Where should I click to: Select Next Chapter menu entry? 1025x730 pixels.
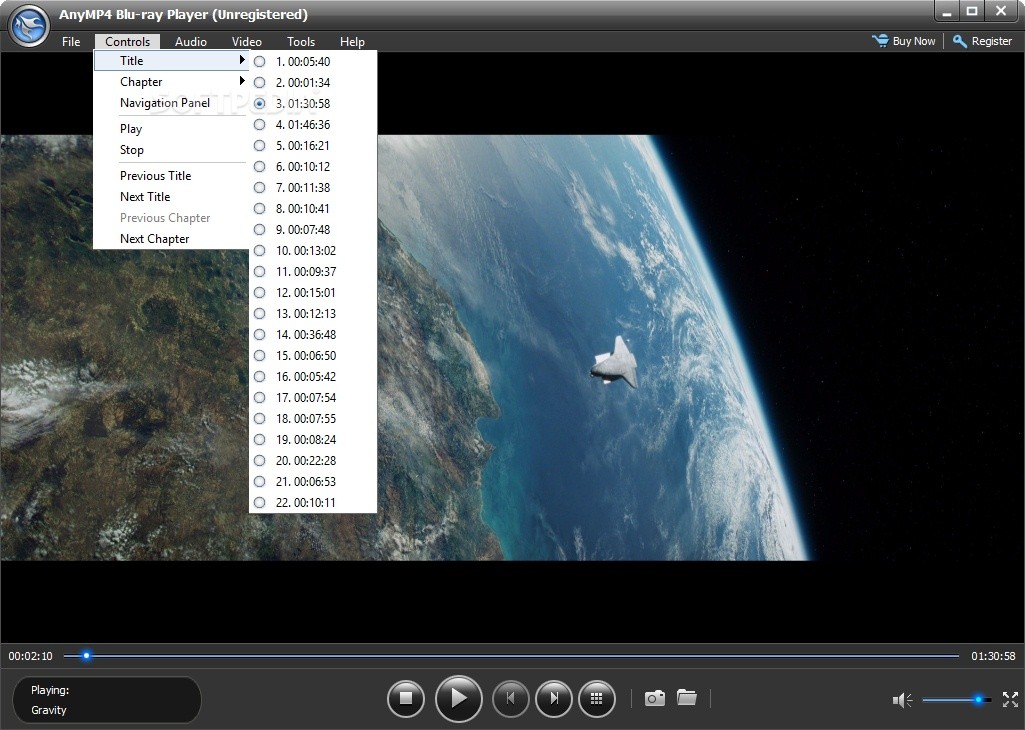[171, 239]
